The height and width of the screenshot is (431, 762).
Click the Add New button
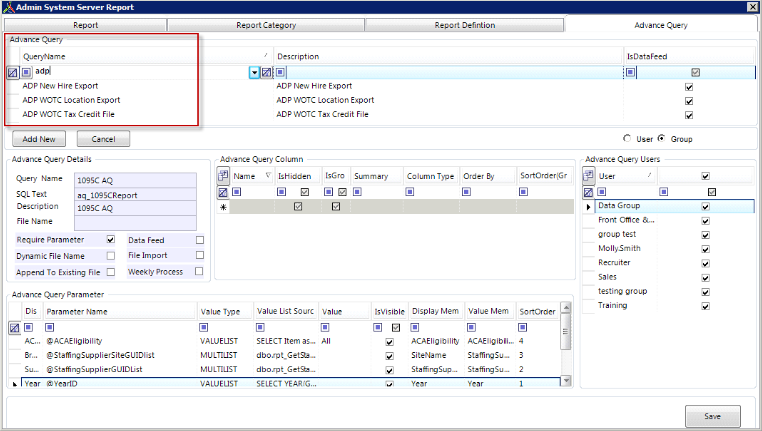point(38,139)
